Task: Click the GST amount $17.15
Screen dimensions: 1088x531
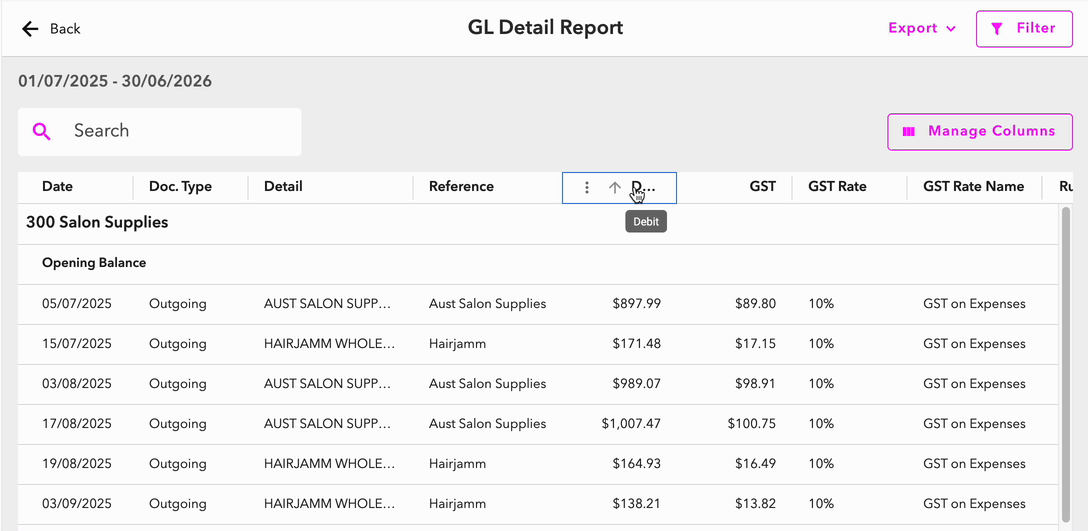Action: (755, 344)
